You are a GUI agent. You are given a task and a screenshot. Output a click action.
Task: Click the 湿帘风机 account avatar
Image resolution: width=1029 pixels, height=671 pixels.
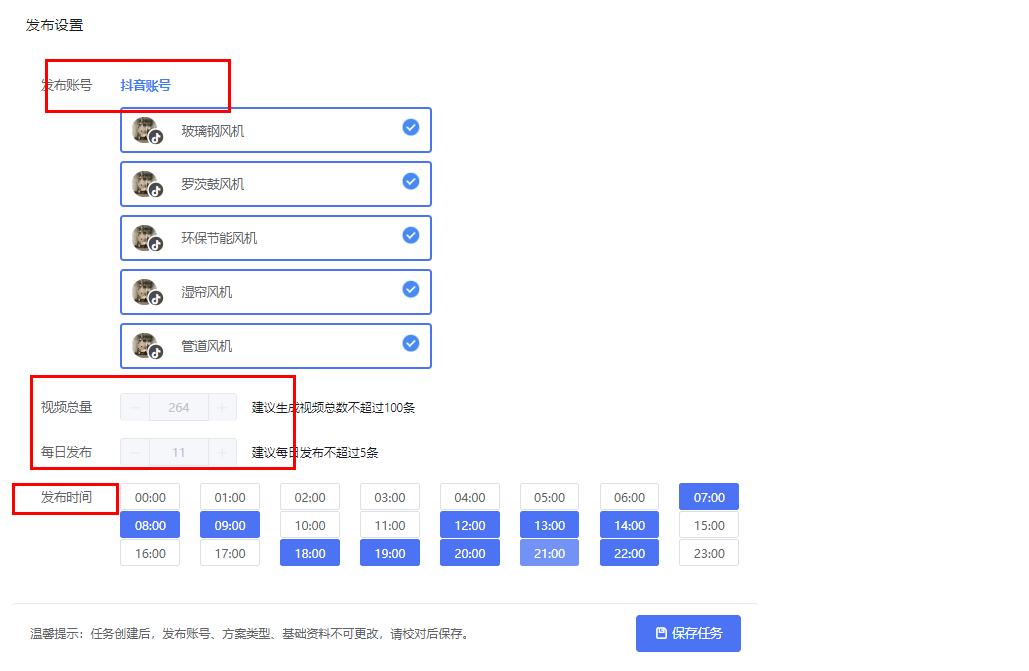(146, 291)
